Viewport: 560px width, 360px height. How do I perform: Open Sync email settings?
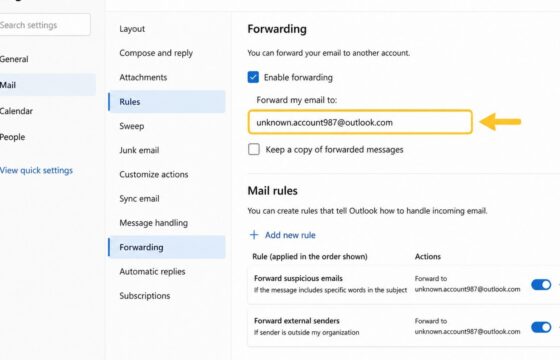coord(139,199)
